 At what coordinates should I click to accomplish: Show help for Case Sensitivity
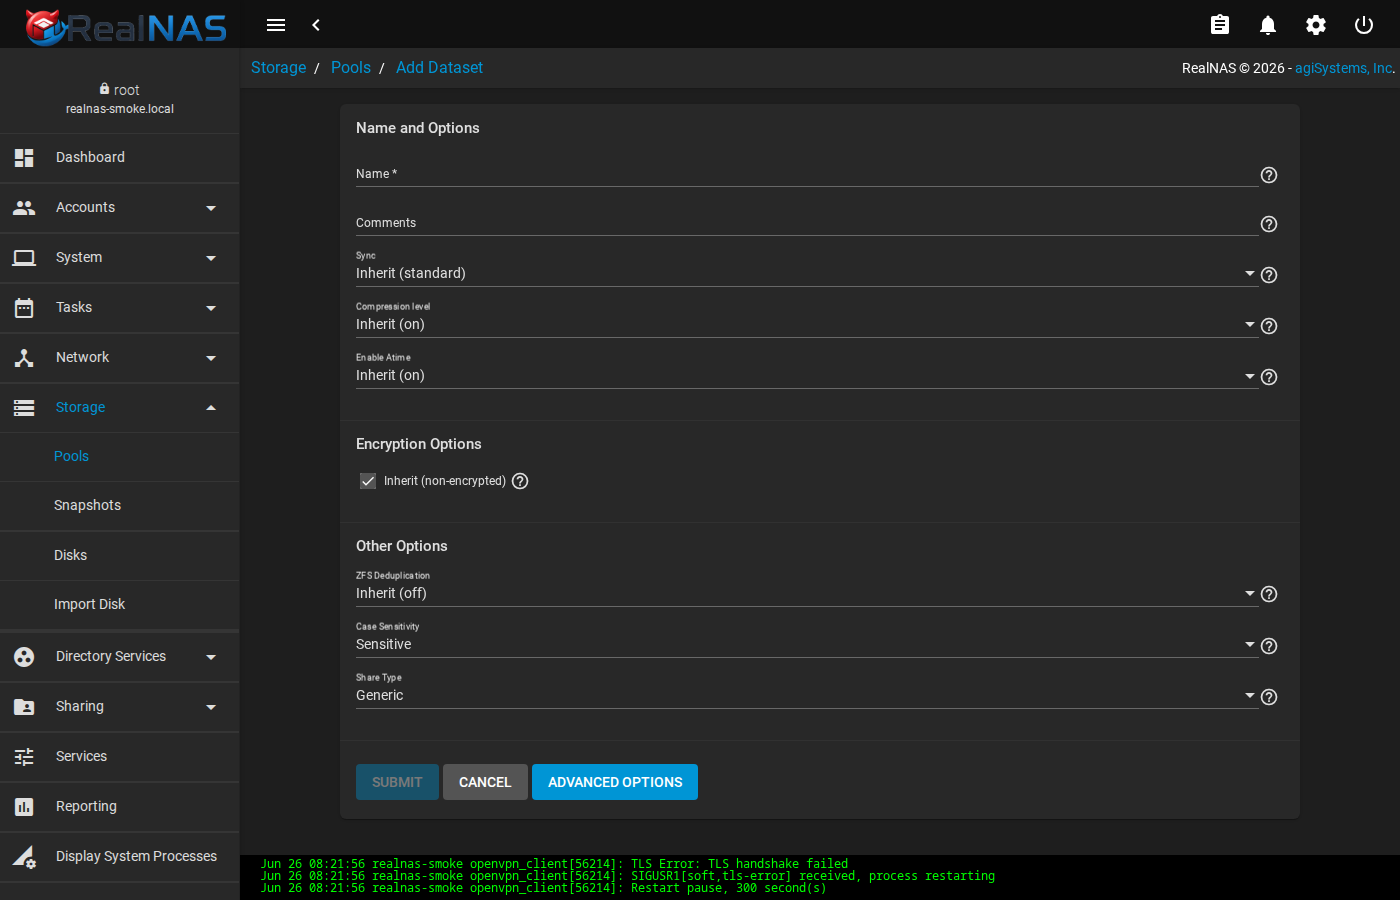pos(1269,646)
